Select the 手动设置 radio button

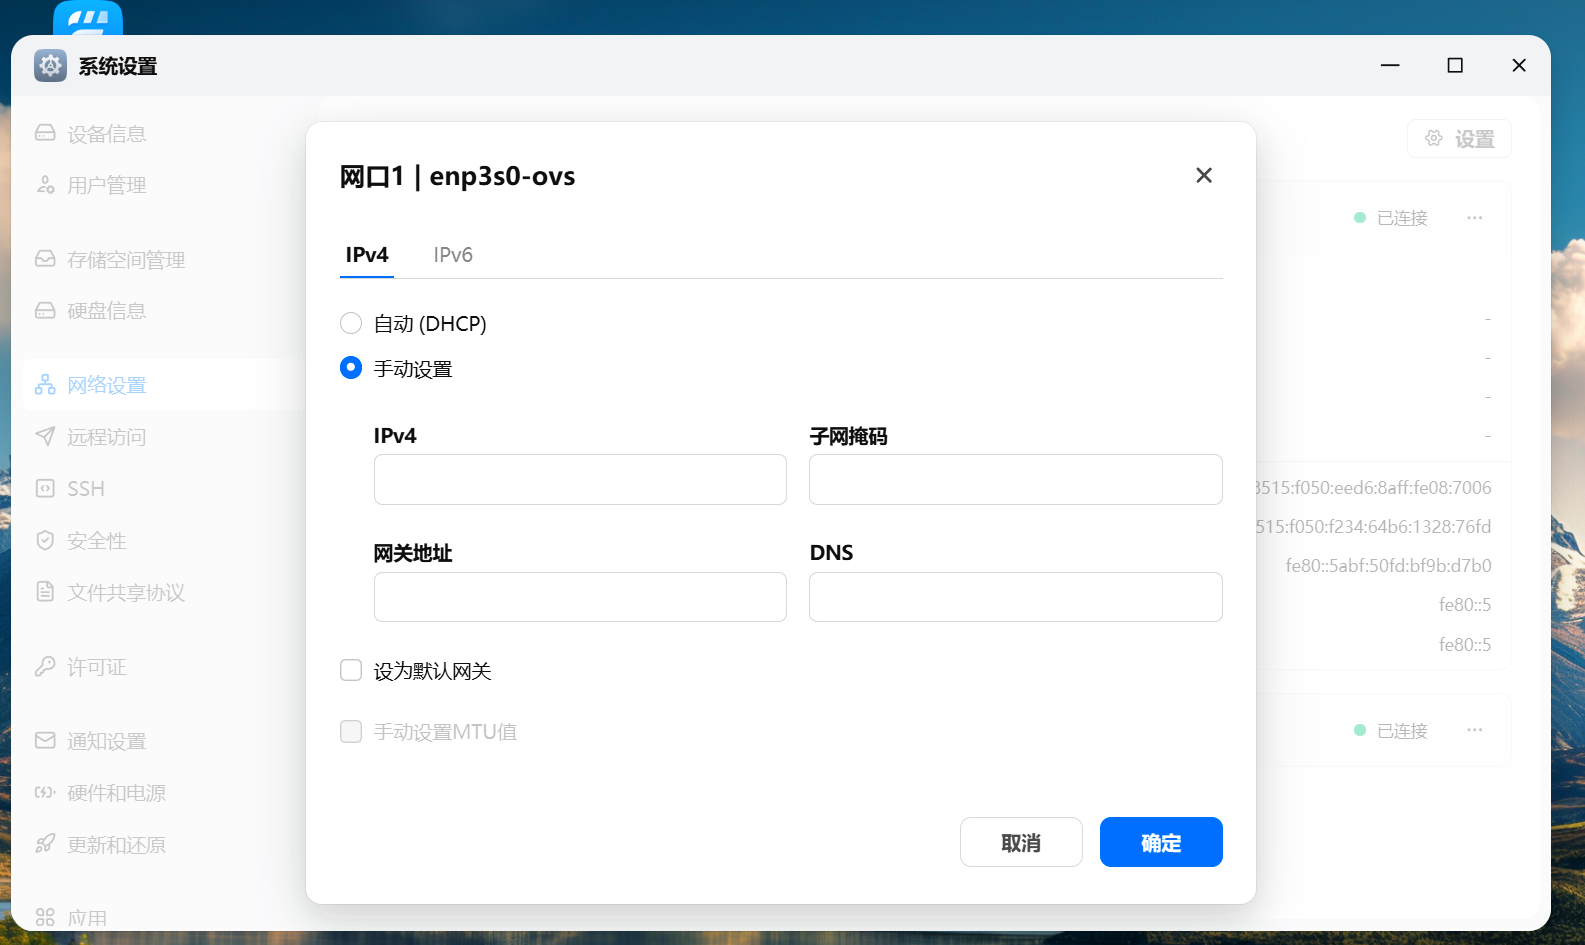point(351,368)
